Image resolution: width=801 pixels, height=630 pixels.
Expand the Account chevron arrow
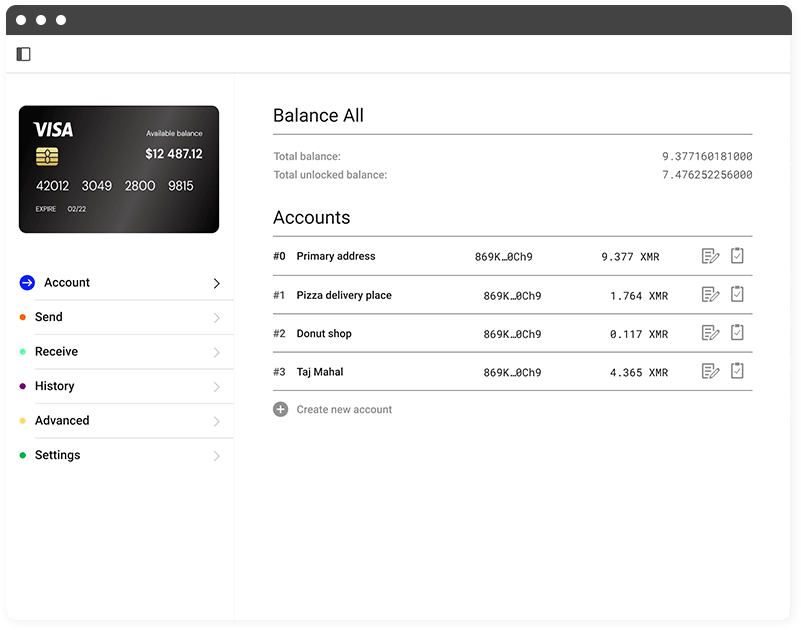coord(217,283)
